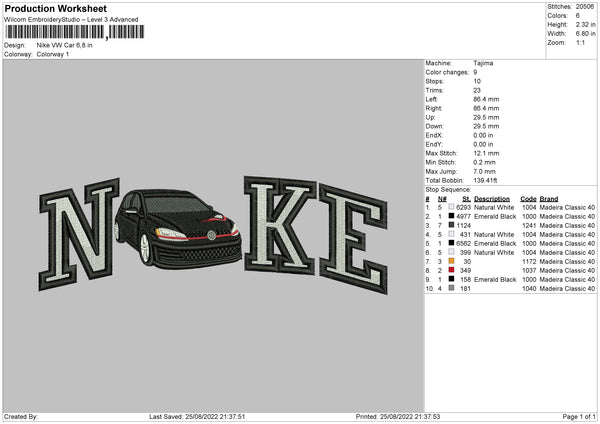The height and width of the screenshot is (424, 600).
Task: Click 'Emerald Black' in the 6562 row
Action: pos(495,243)
